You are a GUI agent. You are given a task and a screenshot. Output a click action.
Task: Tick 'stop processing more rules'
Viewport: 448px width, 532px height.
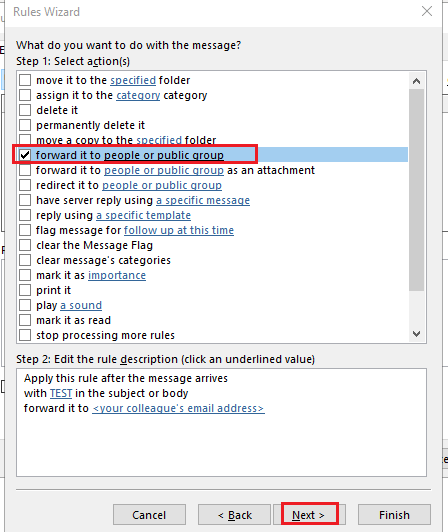(25, 335)
